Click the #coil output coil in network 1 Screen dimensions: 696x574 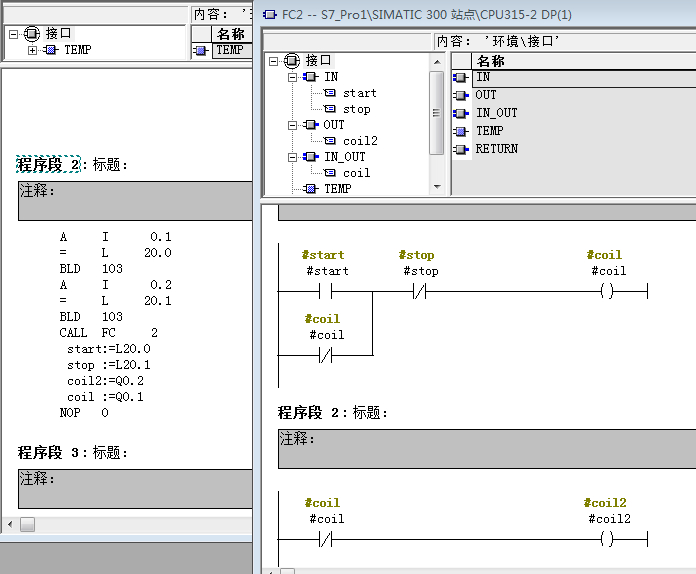pos(607,292)
